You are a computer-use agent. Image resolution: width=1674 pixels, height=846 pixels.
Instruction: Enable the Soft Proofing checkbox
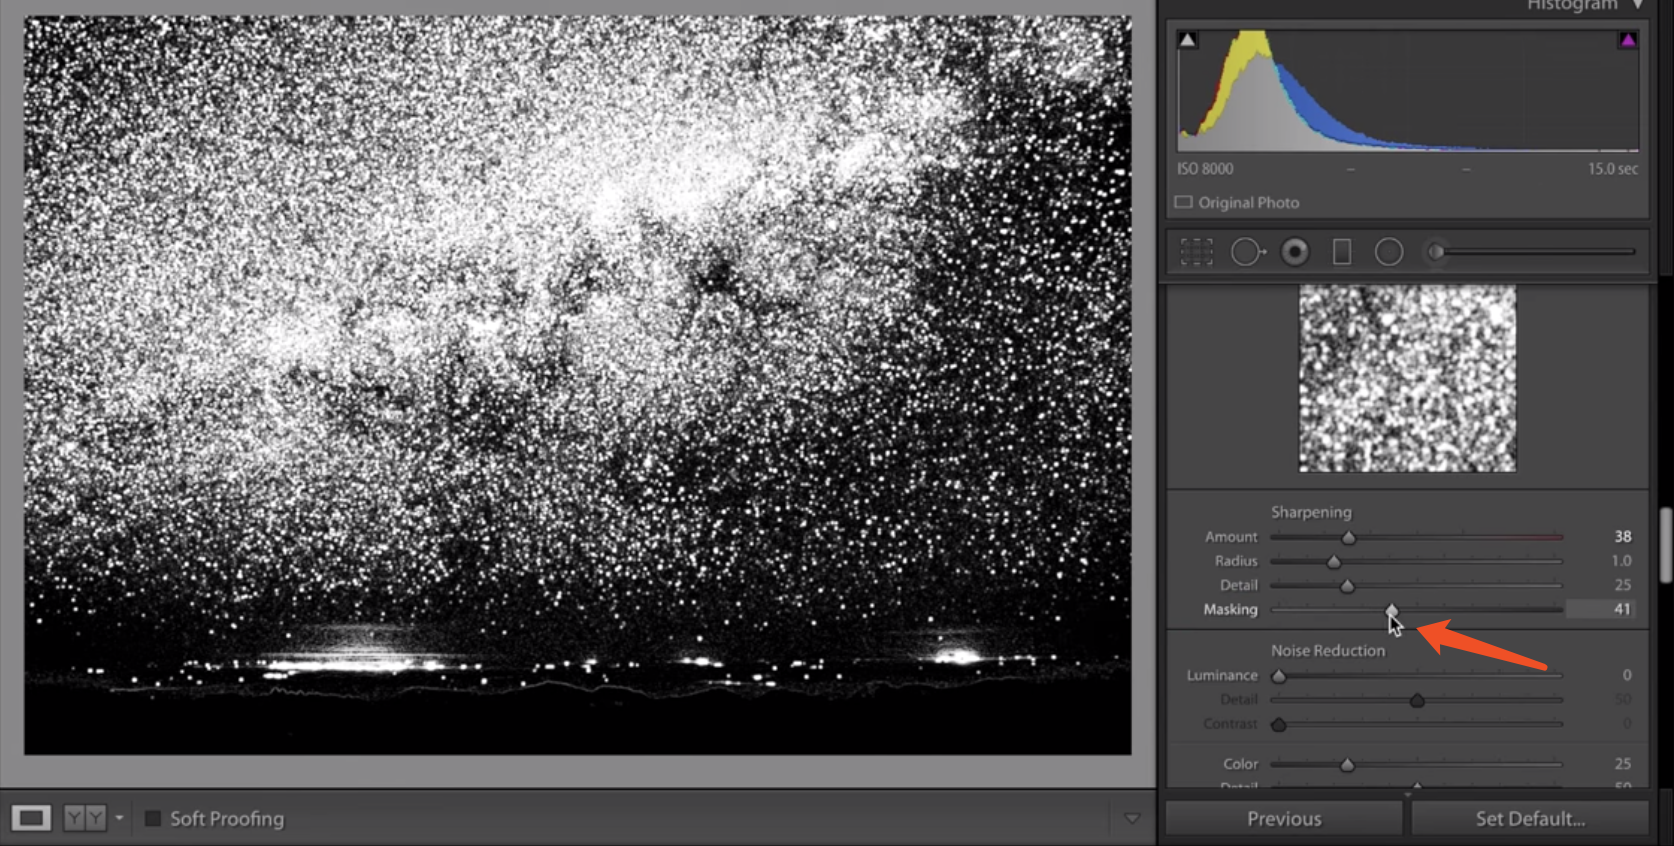pos(153,819)
